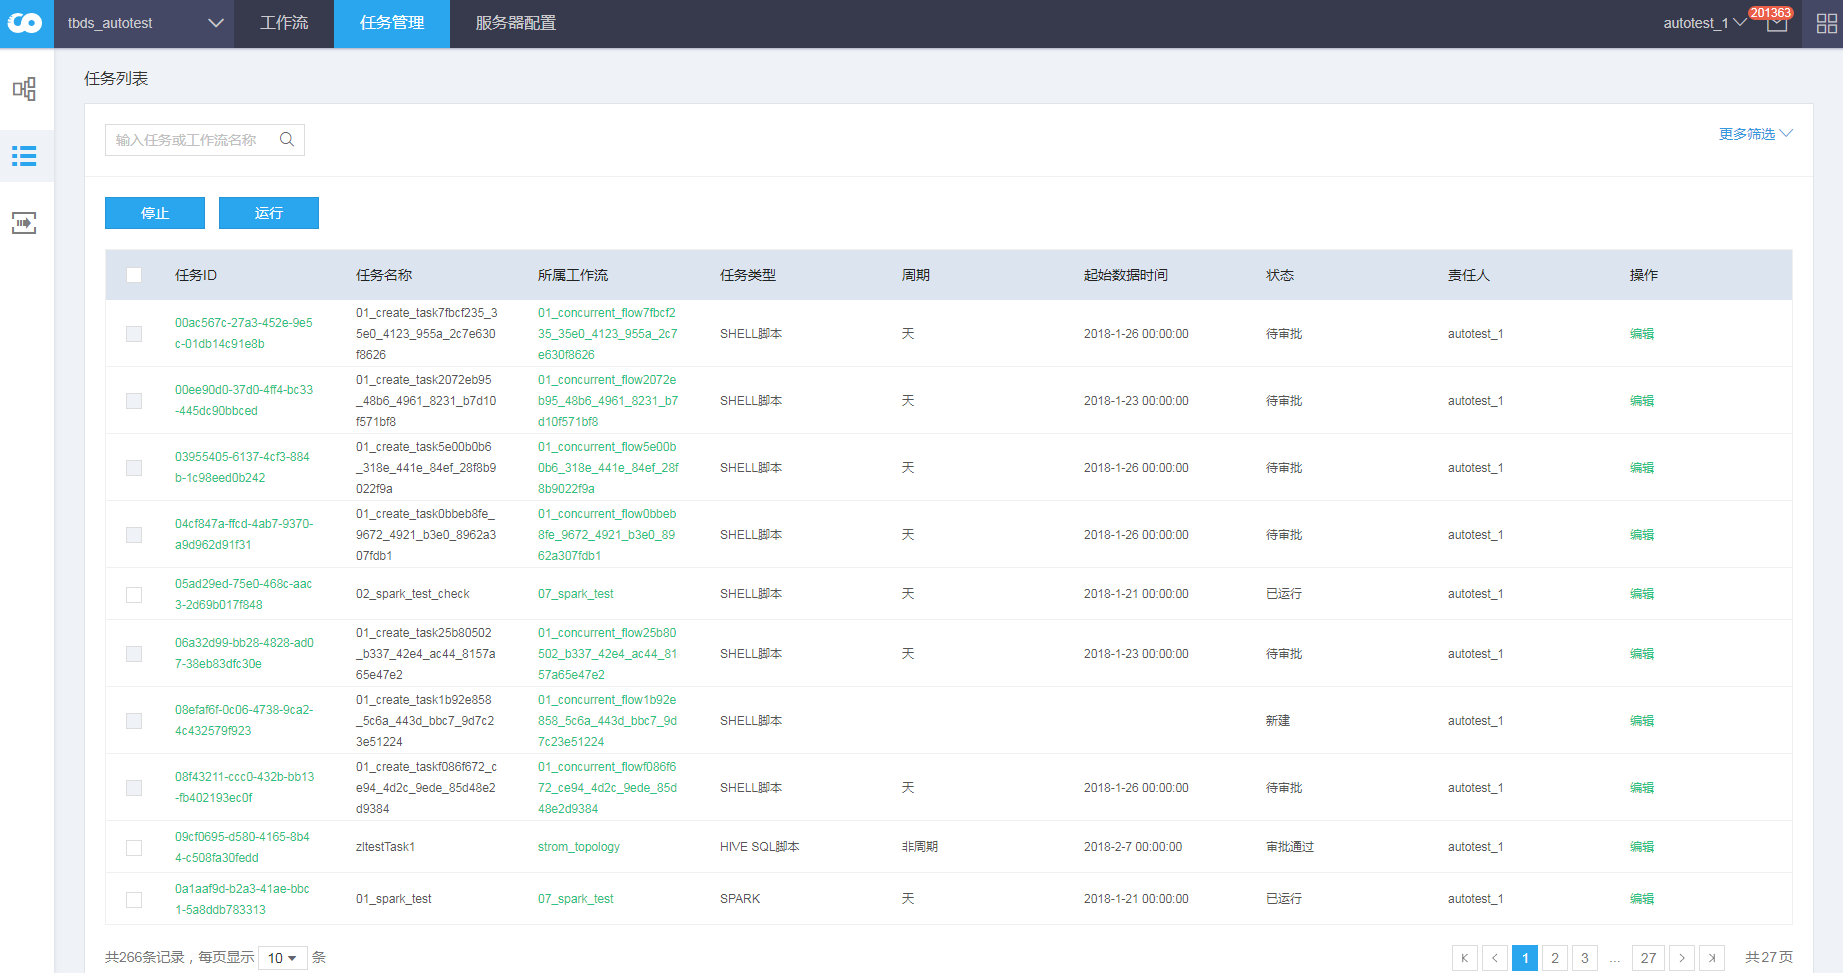This screenshot has height=973, width=1843.
Task: Click the 起始数据时间 column header
Action: pyautogui.click(x=1126, y=275)
